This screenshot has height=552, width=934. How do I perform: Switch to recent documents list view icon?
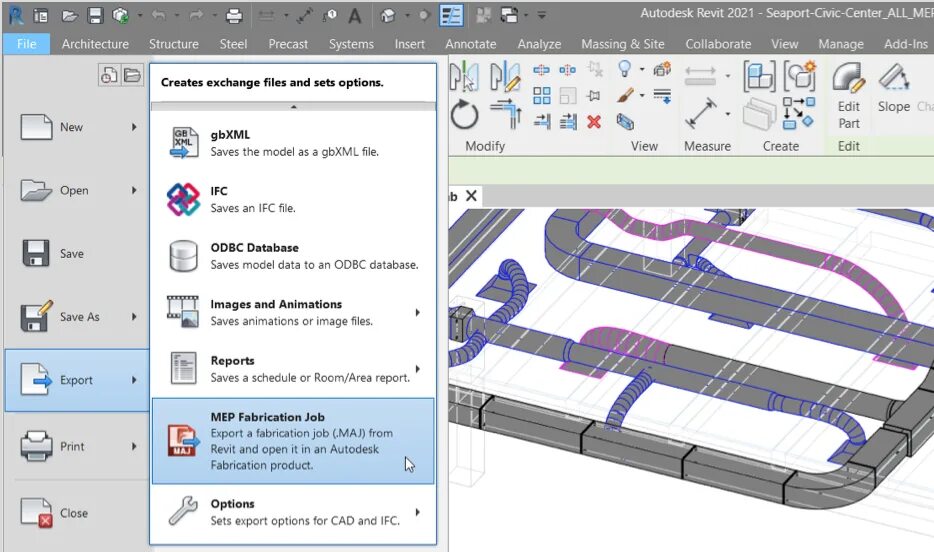click(x=108, y=76)
